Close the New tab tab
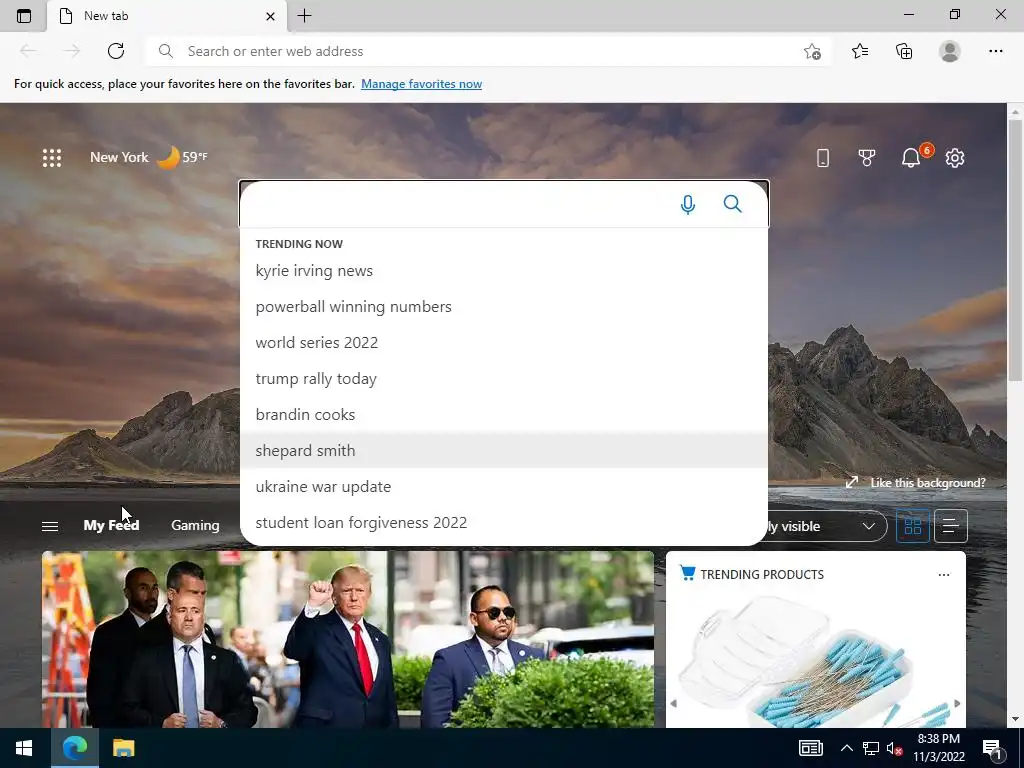Image resolution: width=1024 pixels, height=768 pixels. click(x=270, y=16)
